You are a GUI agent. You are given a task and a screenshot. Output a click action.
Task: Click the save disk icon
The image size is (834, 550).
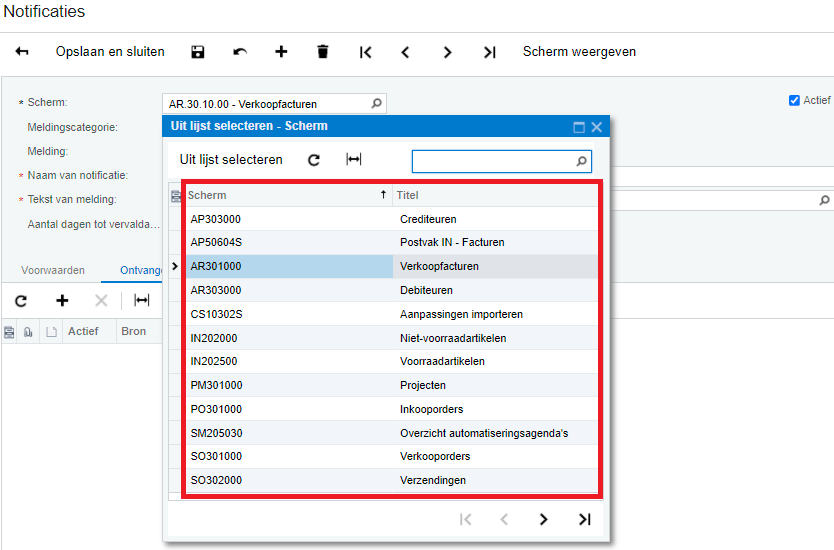(198, 52)
